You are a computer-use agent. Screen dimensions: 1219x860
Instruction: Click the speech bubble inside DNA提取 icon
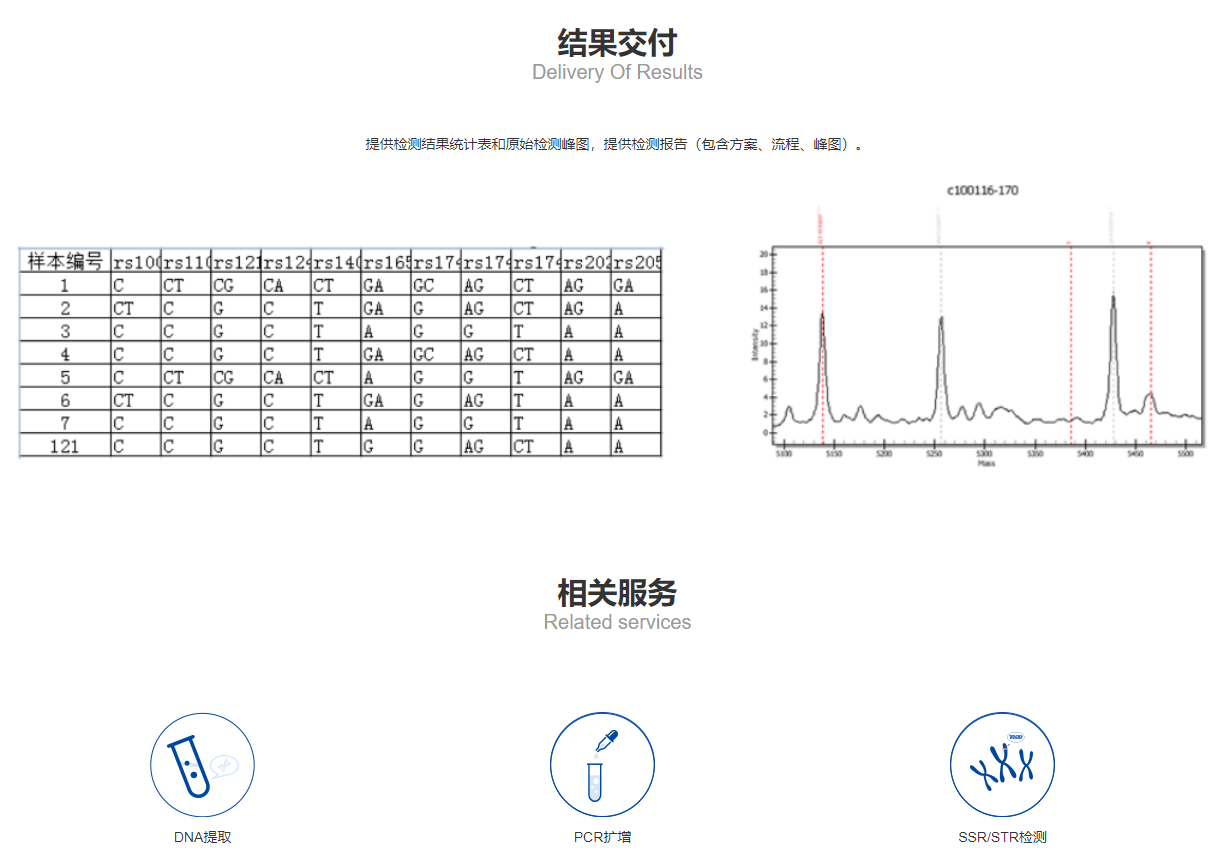point(225,764)
